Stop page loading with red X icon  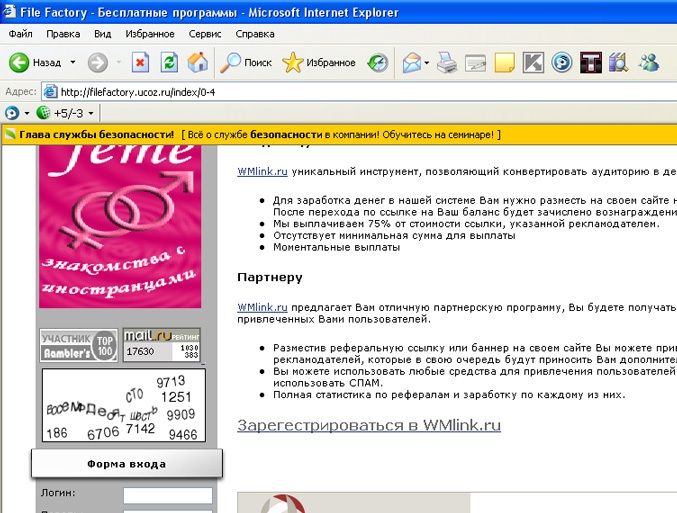click(140, 63)
